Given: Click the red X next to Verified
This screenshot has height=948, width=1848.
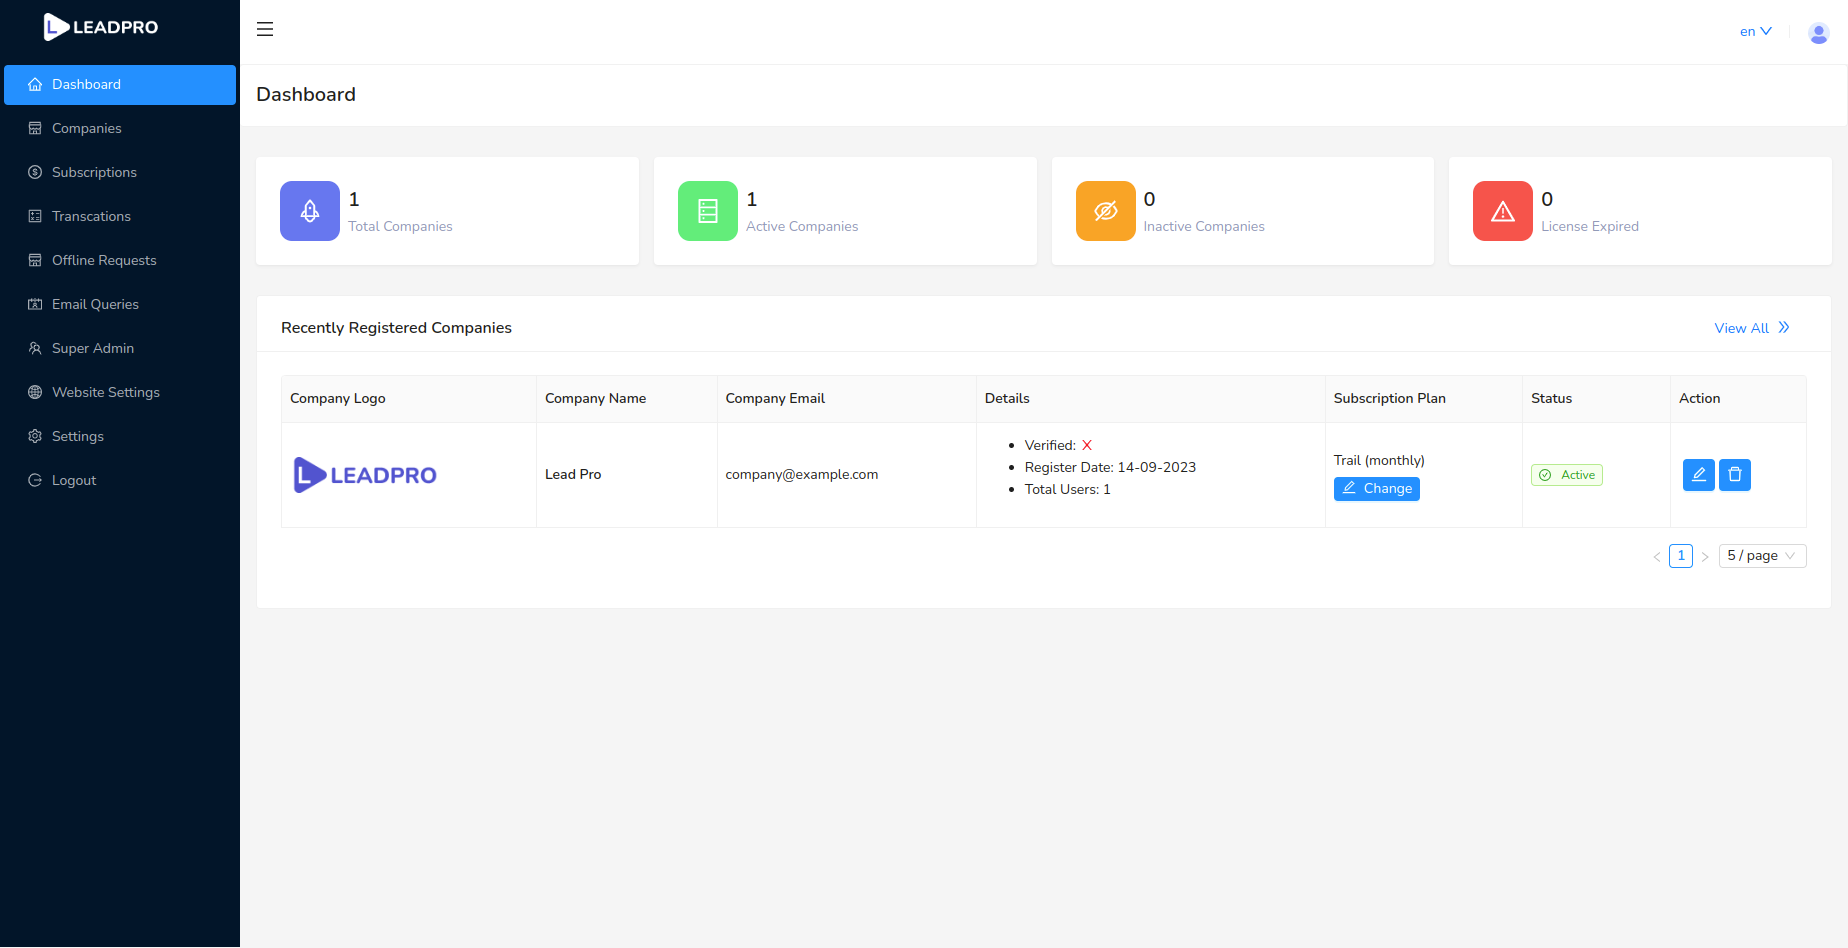Looking at the screenshot, I should click(1087, 445).
